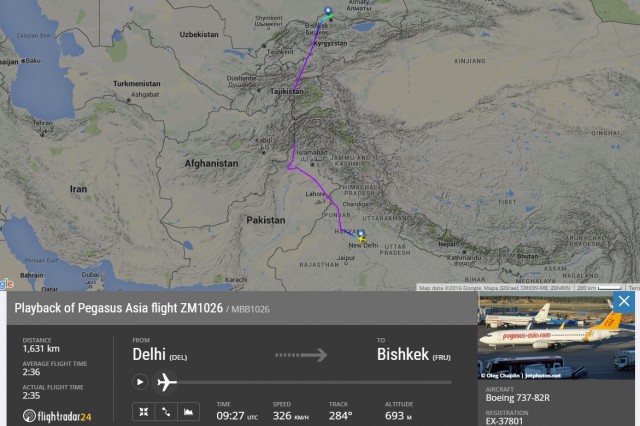
Task: Click the center-map-on-aircraft icon
Action: 143,412
